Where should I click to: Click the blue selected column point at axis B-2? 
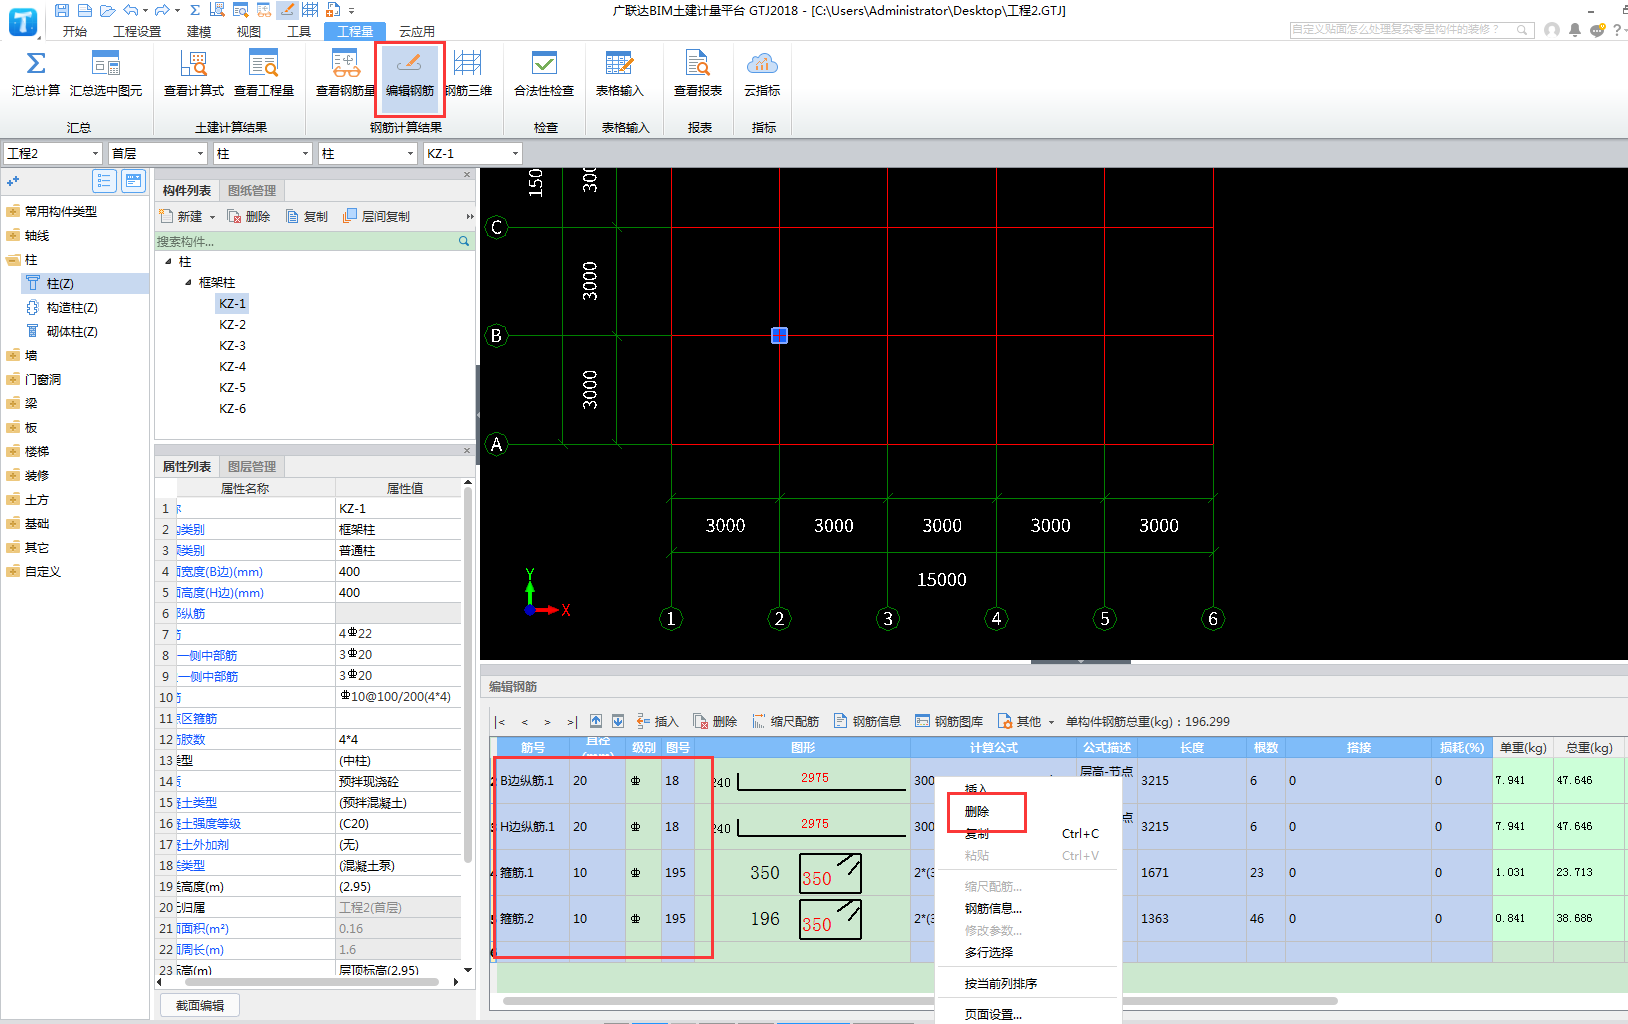coord(780,336)
